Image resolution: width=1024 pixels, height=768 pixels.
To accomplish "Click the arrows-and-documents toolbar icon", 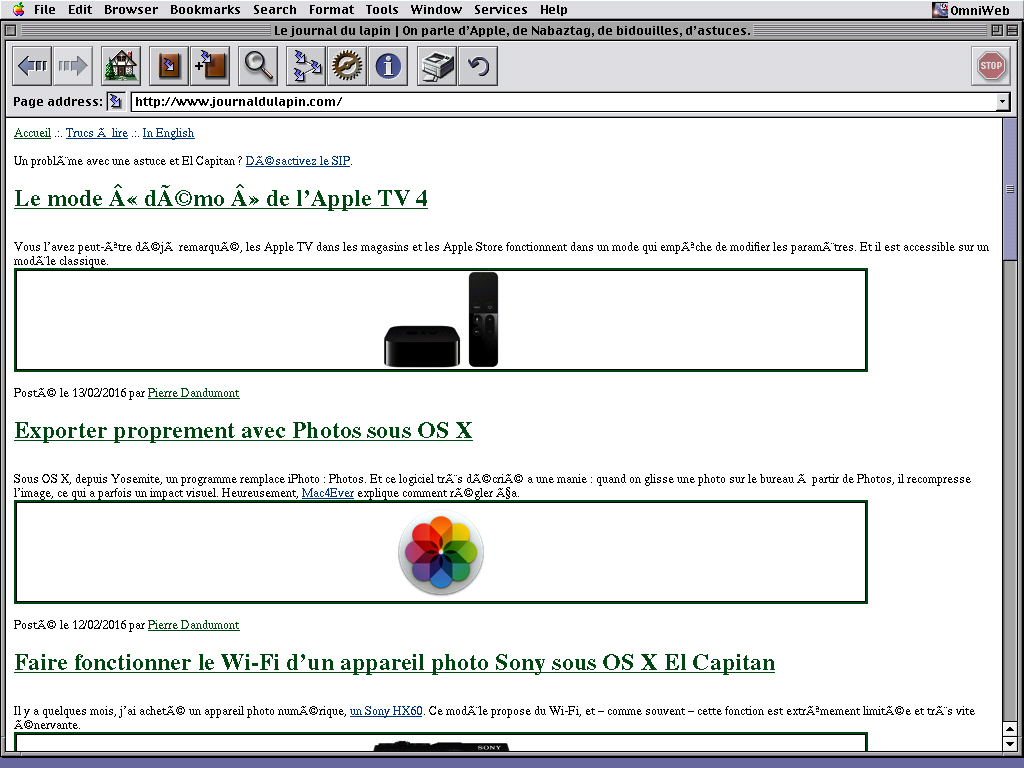I will pos(306,66).
